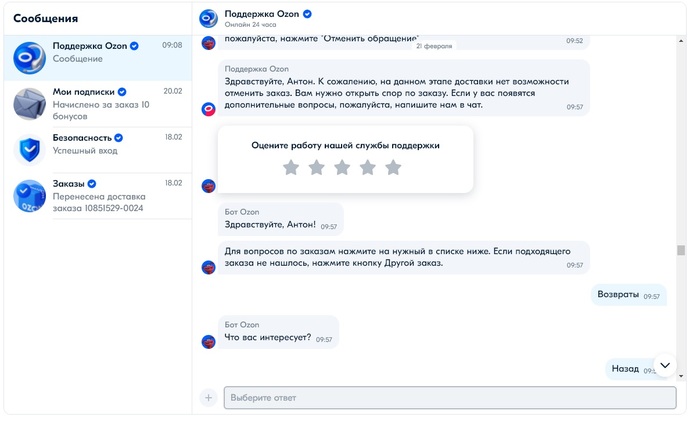Click 'Оцените работу нашей службы поддержки' text
The image size is (700, 421).
346,146
